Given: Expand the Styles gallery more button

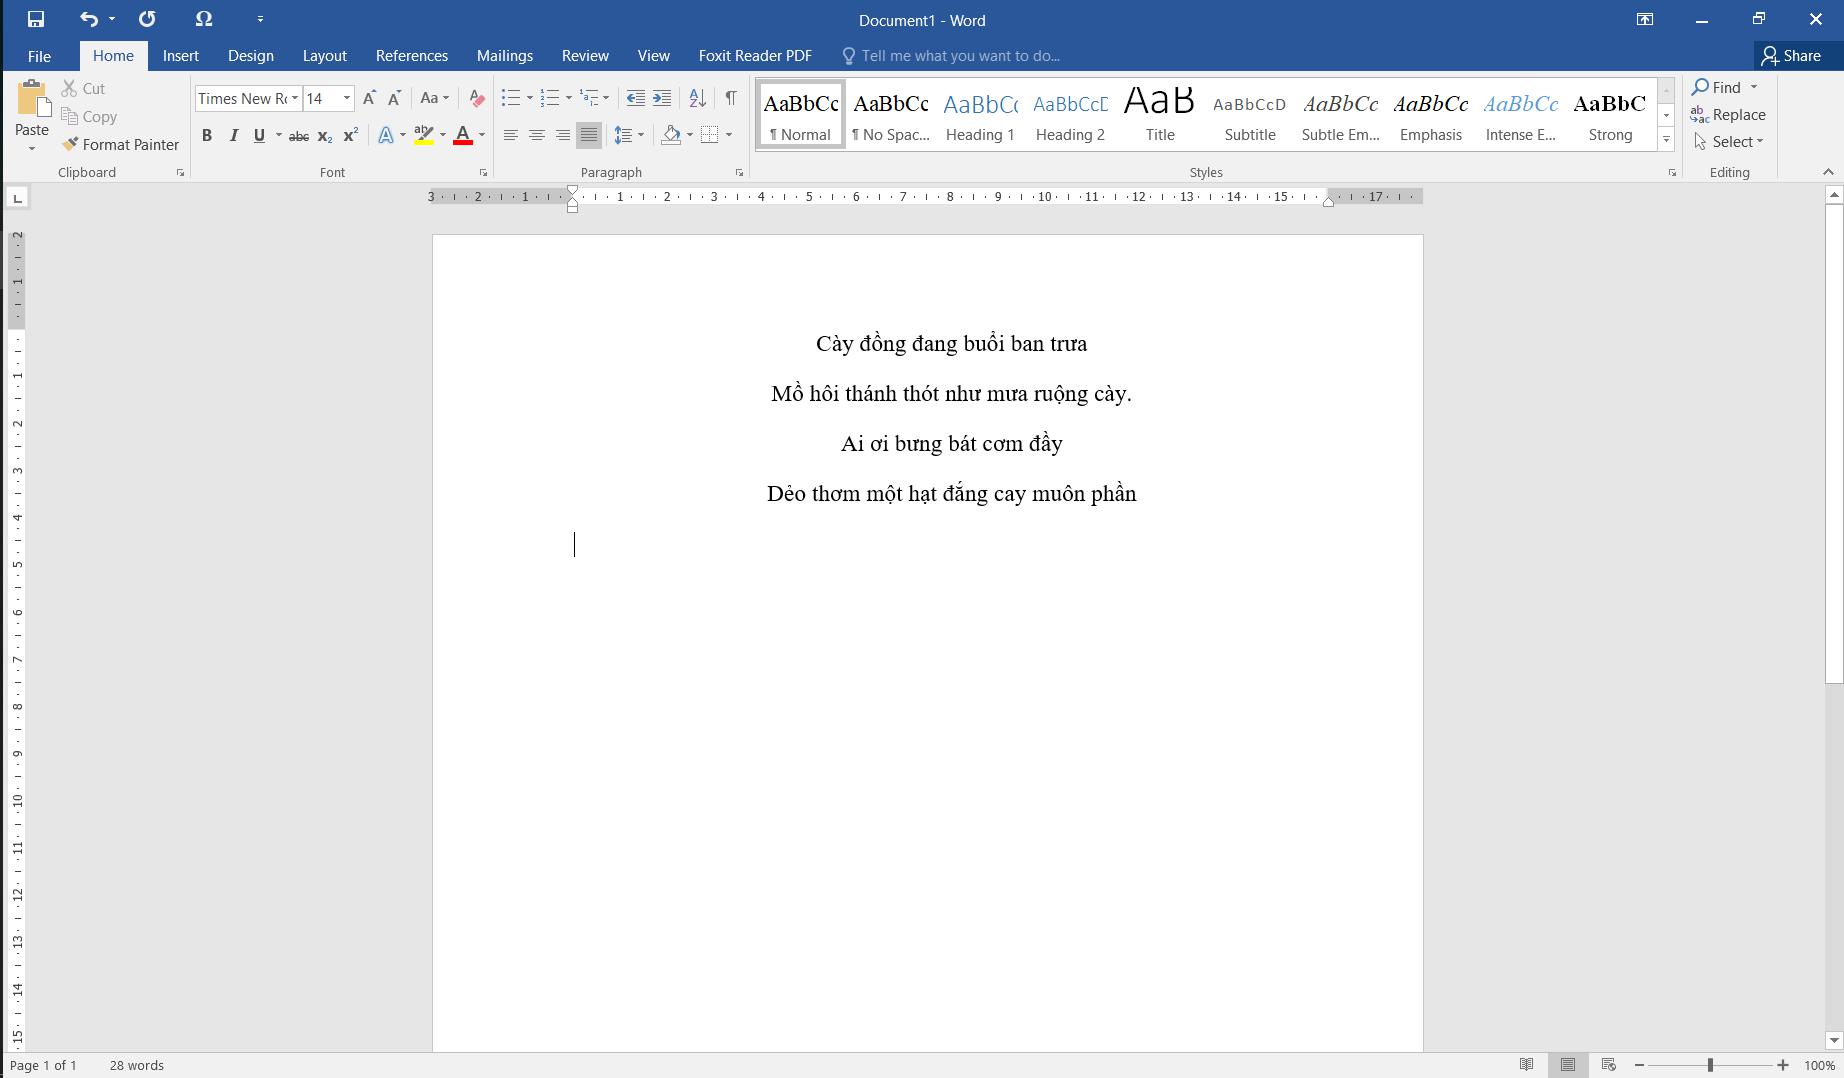Looking at the screenshot, I should (1666, 140).
